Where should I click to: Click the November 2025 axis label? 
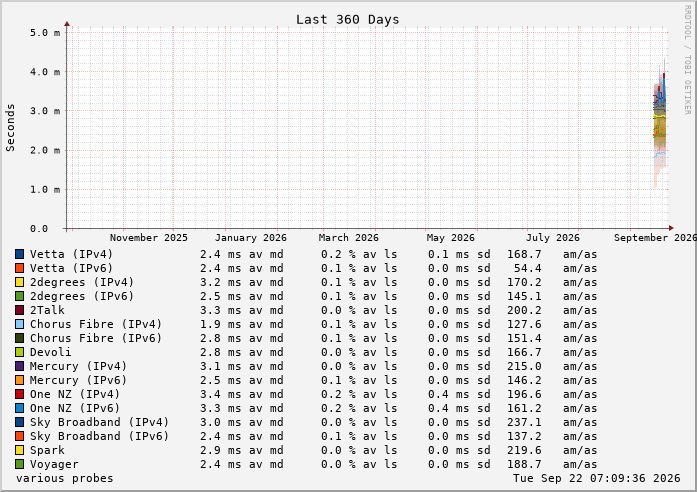(x=149, y=238)
